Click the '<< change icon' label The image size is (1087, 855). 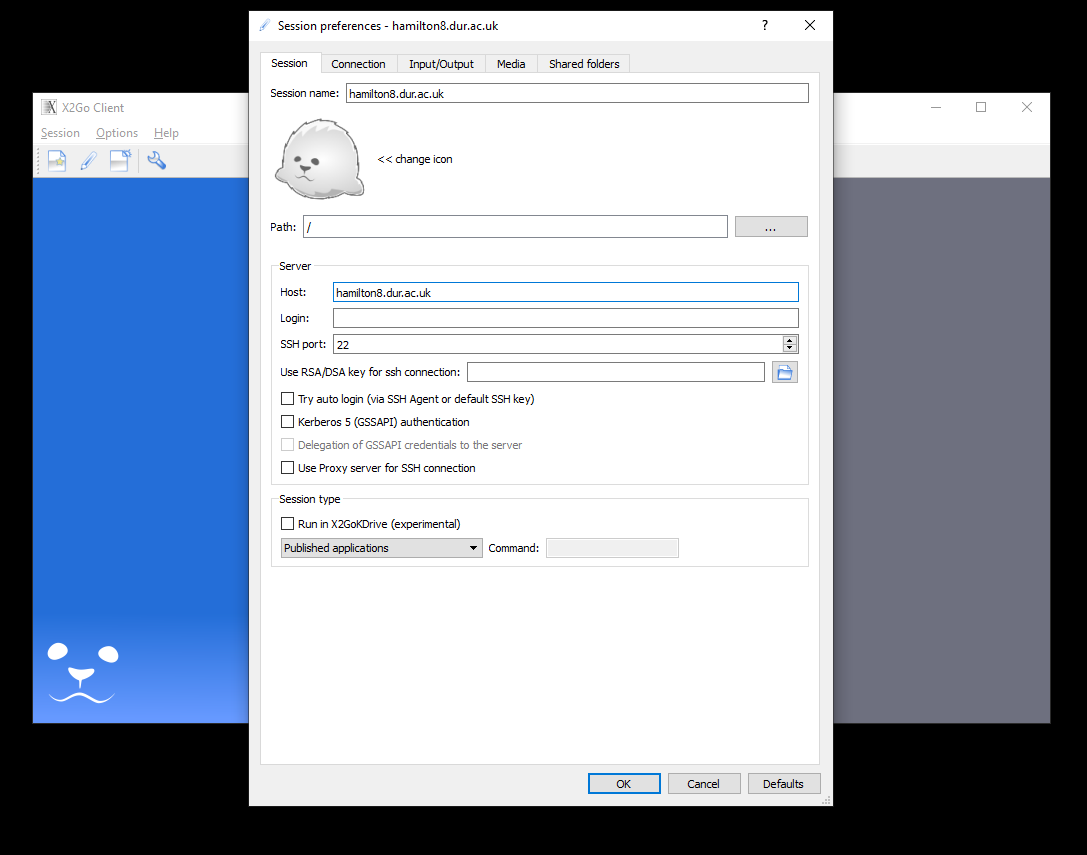pyautogui.click(x=415, y=159)
